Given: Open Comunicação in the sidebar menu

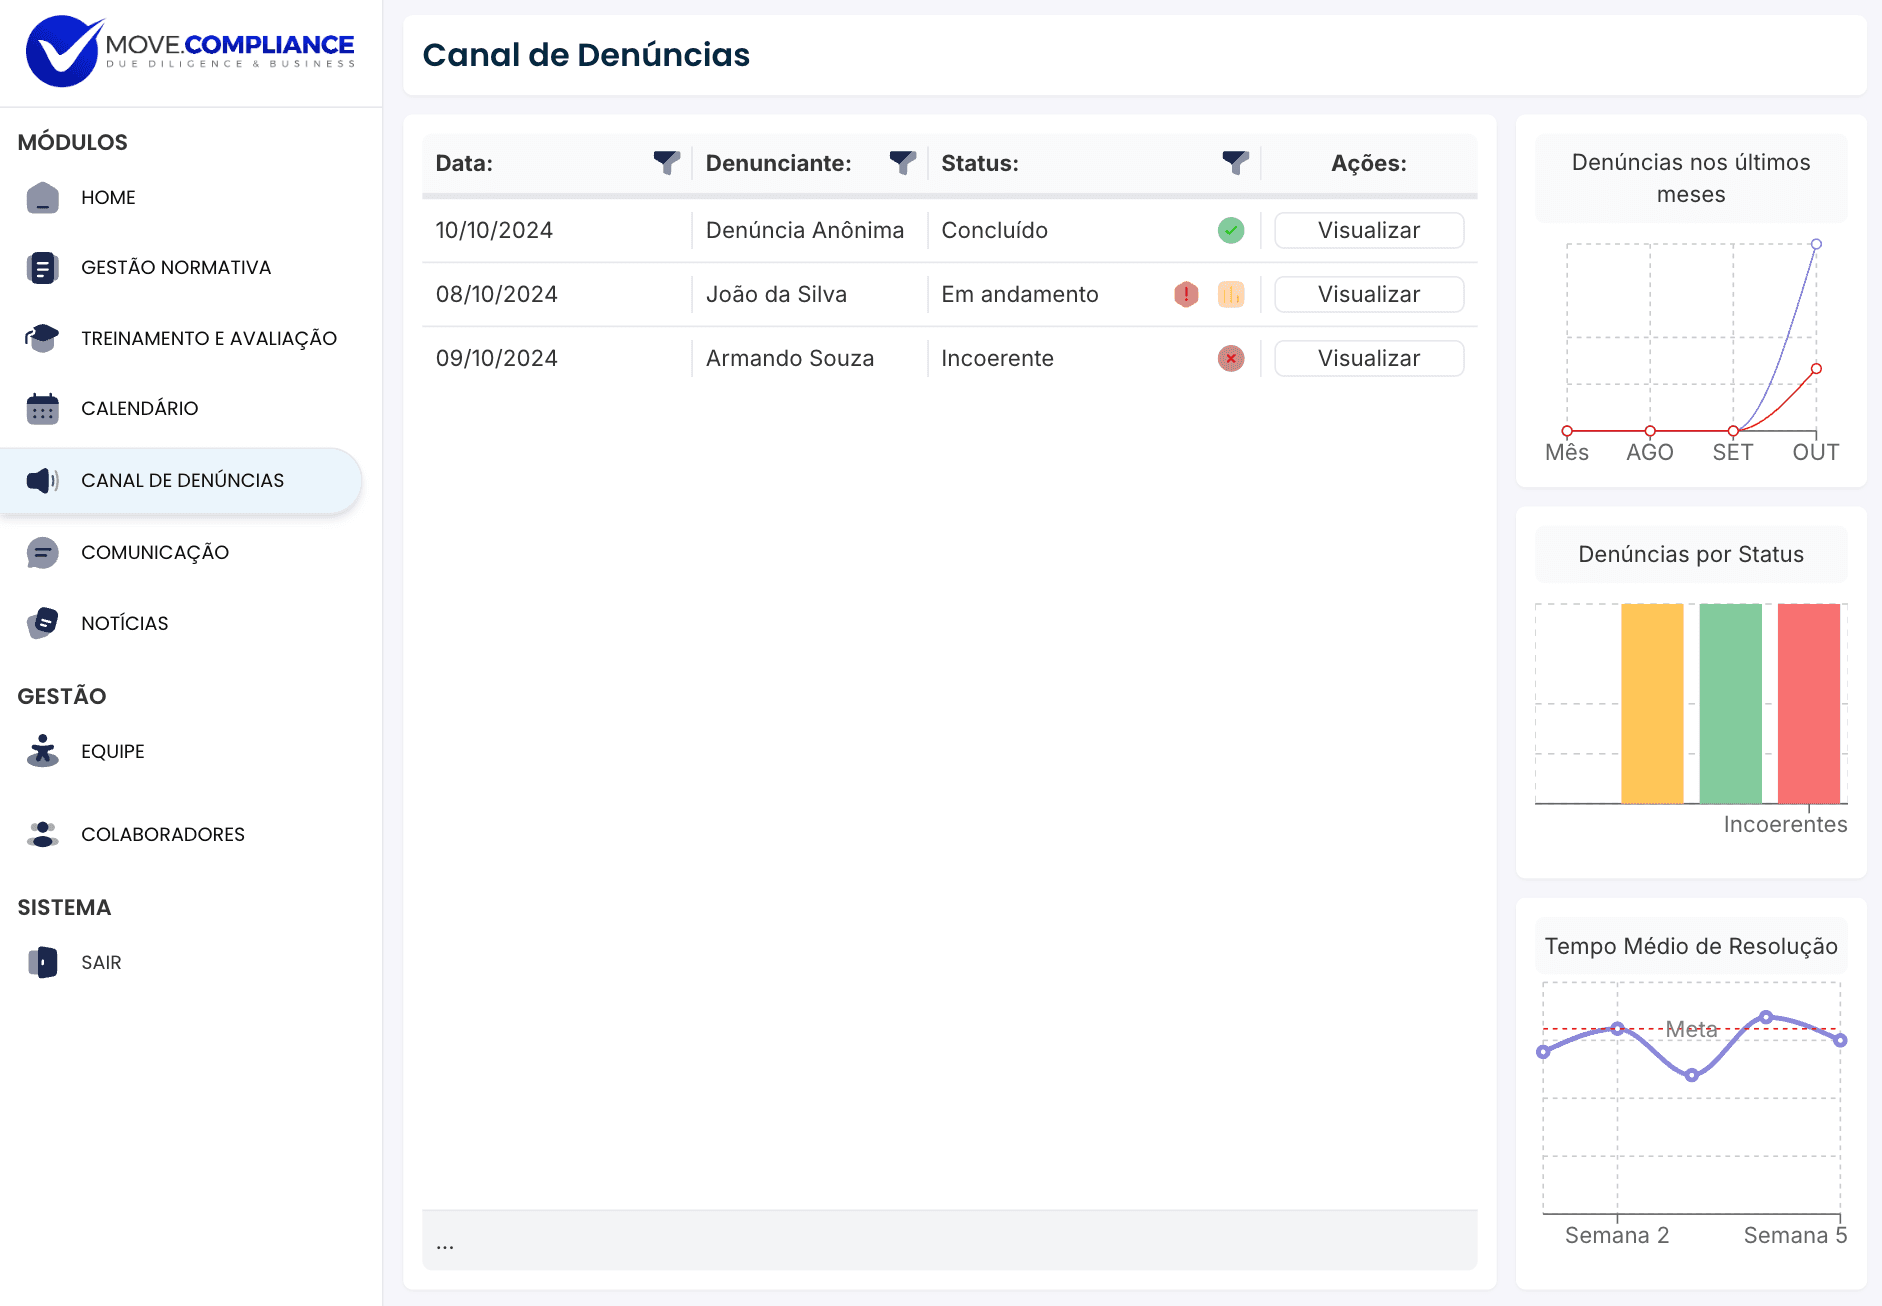Looking at the screenshot, I should (x=155, y=553).
